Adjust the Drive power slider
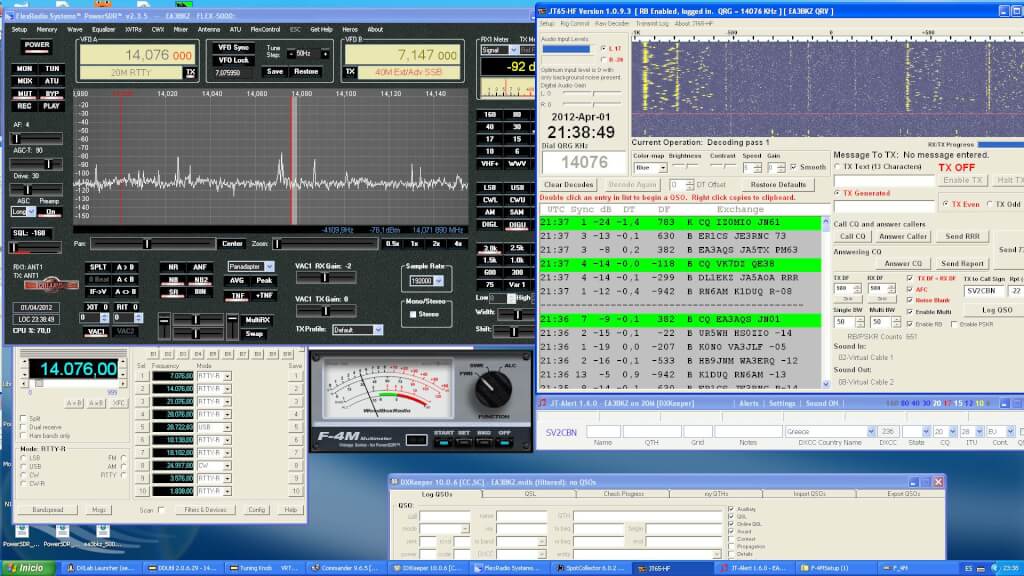The image size is (1024, 576). 37,189
